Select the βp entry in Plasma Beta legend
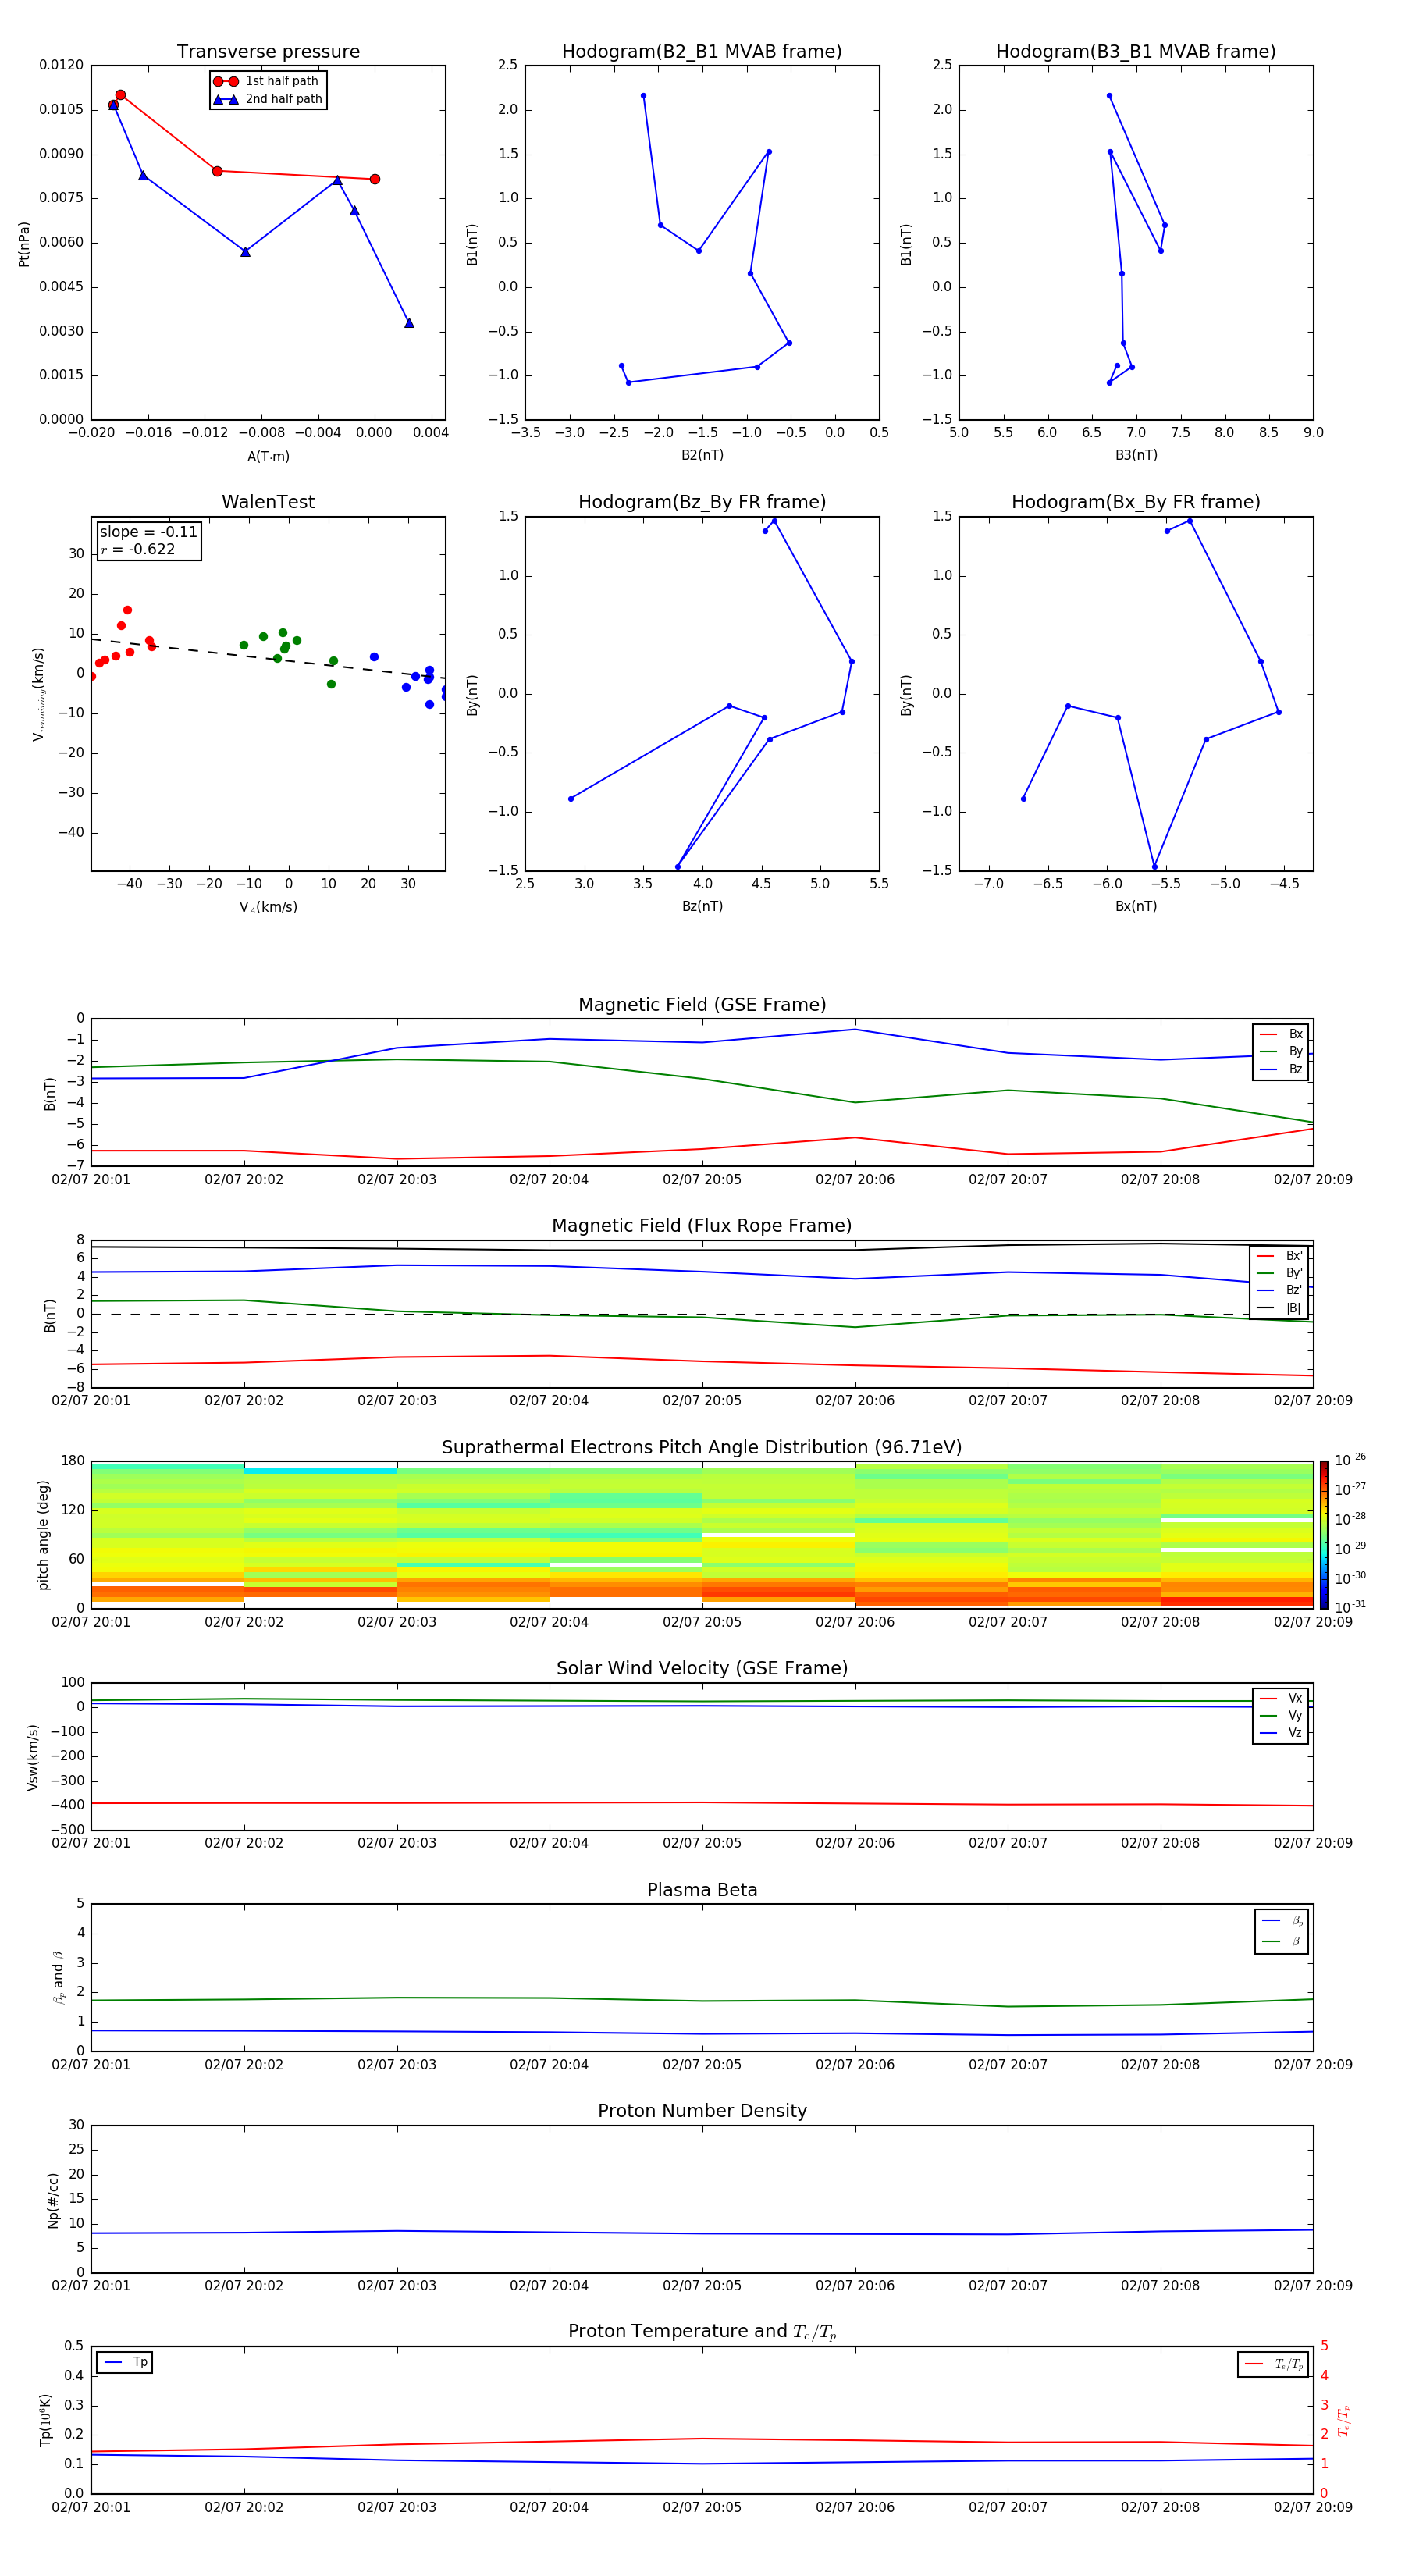Viewport: 1405px width, 2576px height. [1282, 1921]
